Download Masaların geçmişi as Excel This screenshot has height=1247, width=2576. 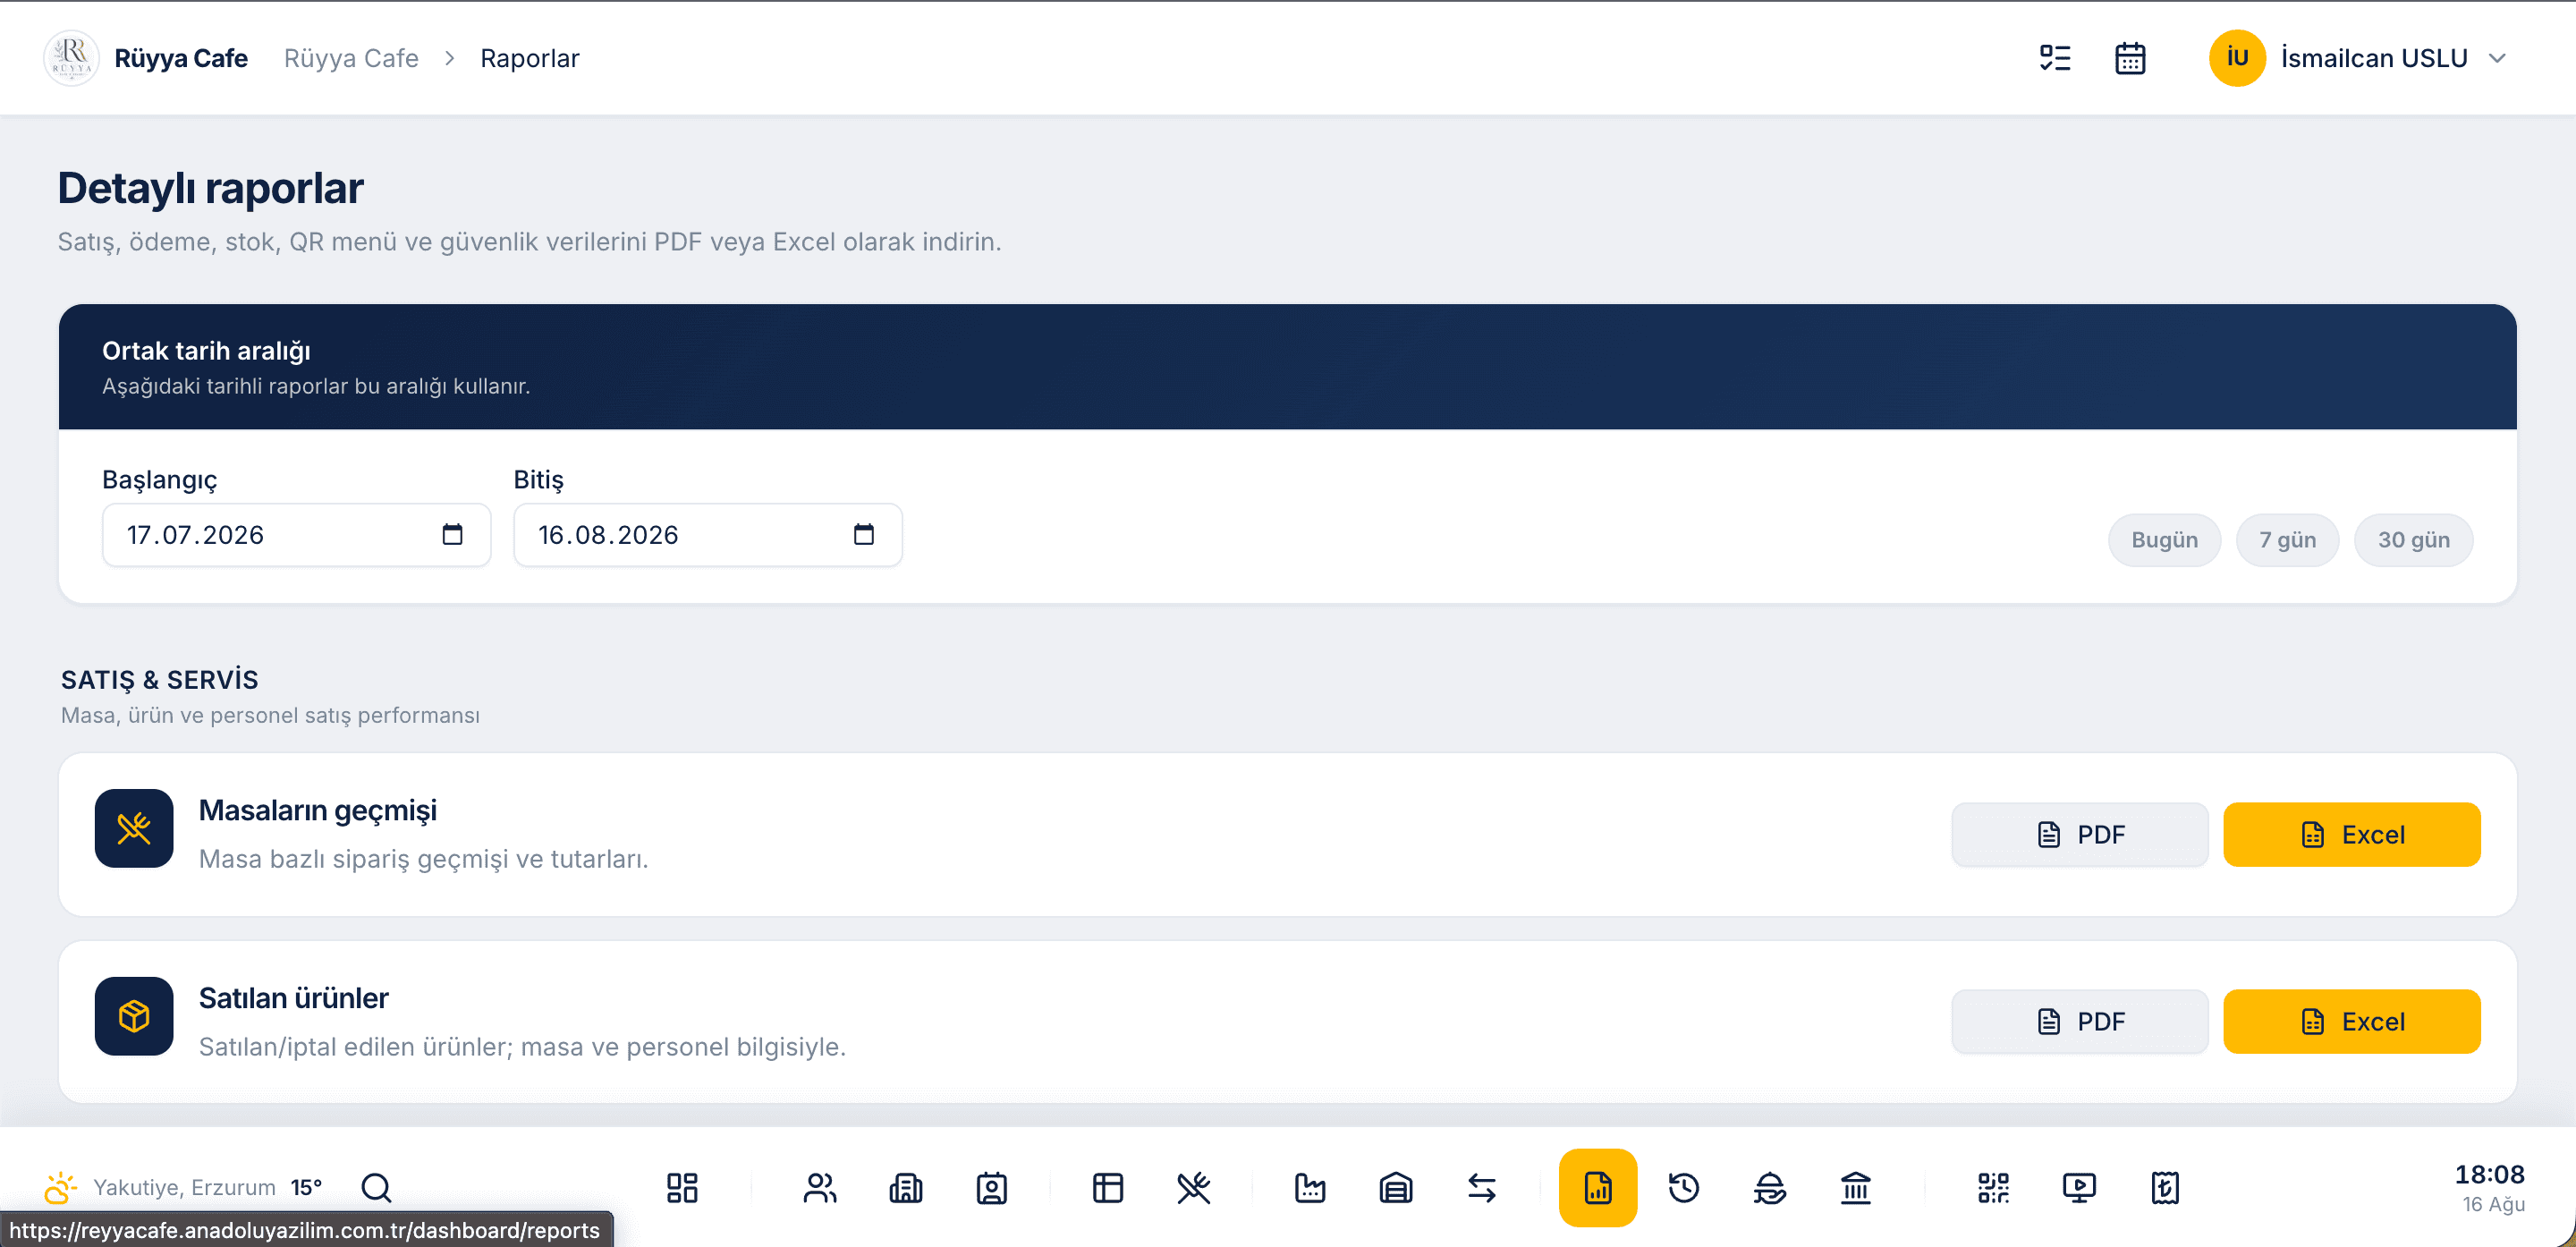coord(2352,834)
